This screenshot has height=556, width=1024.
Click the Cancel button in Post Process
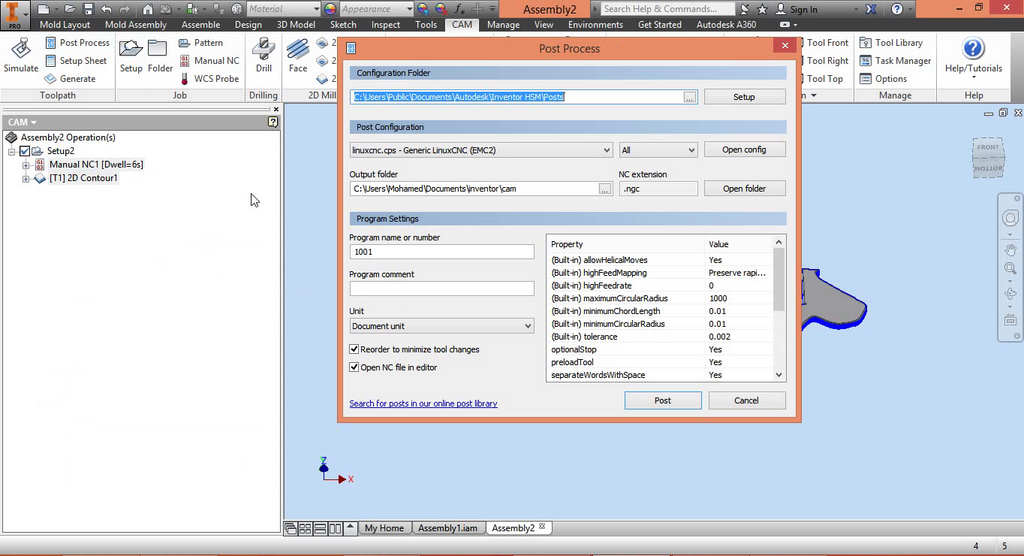[x=746, y=401]
